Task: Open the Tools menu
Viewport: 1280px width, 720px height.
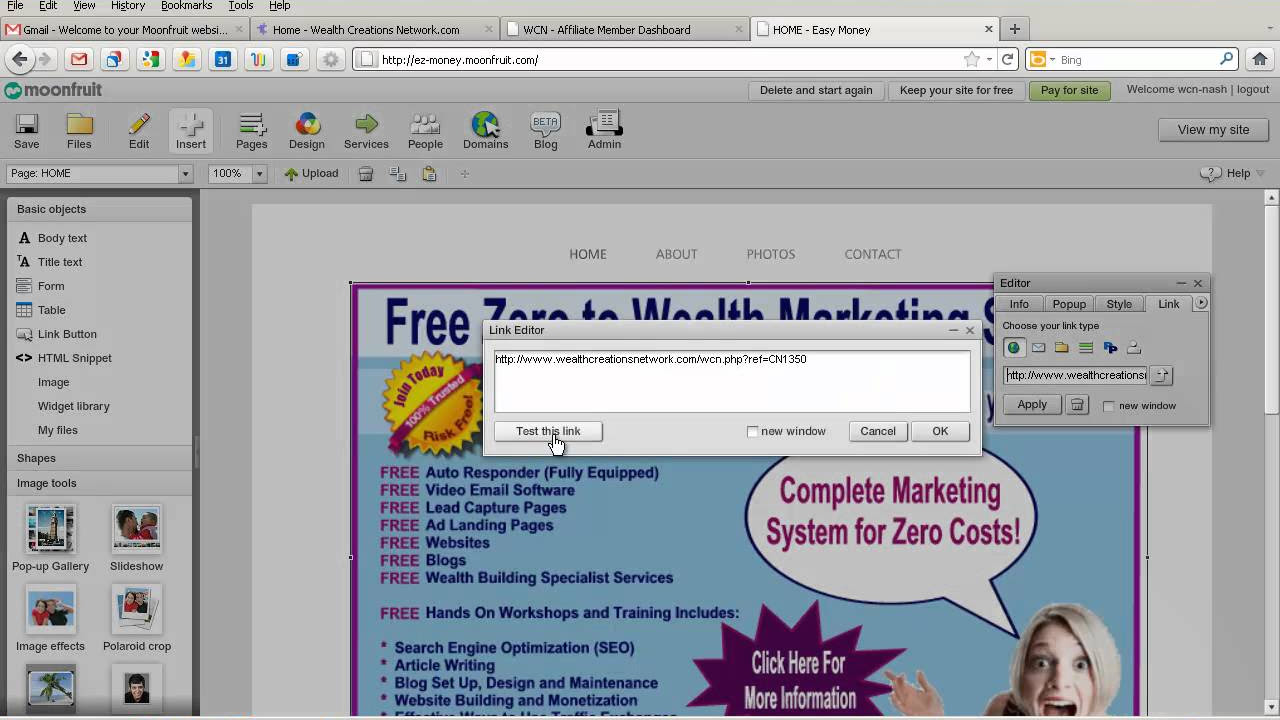Action: tap(241, 6)
